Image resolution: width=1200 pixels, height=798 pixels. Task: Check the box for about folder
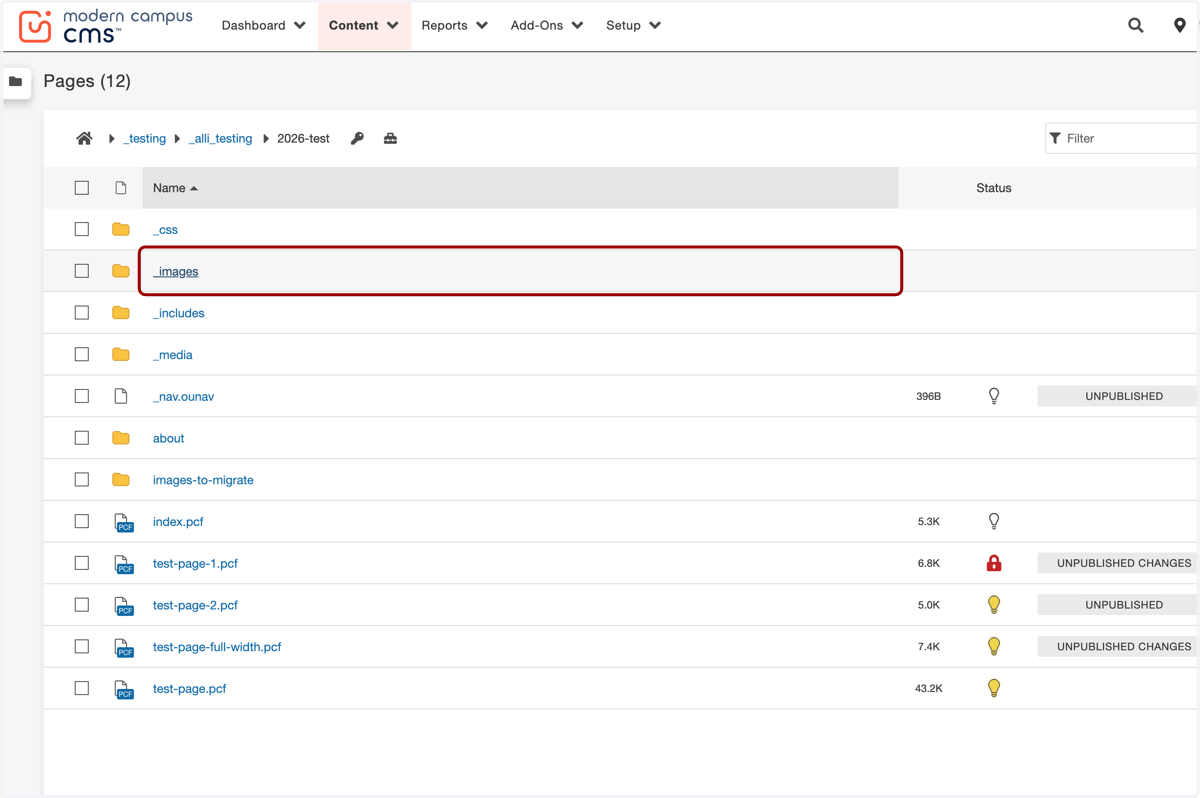(82, 438)
